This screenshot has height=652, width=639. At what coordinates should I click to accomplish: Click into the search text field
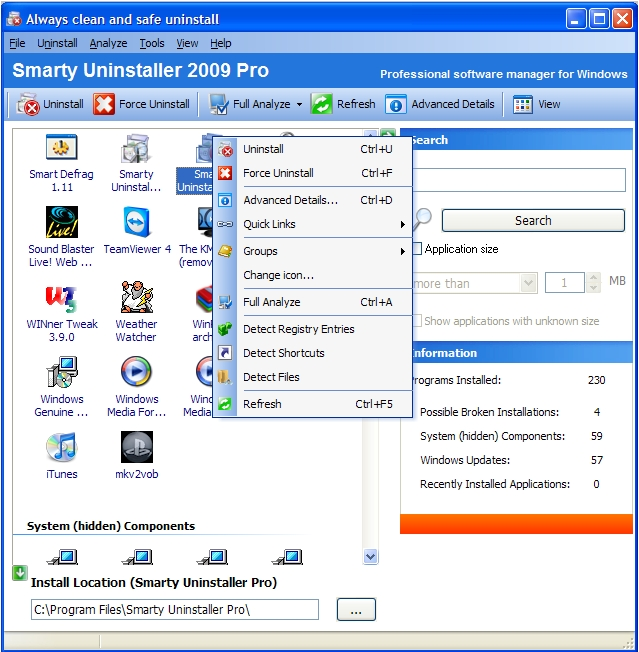(519, 180)
